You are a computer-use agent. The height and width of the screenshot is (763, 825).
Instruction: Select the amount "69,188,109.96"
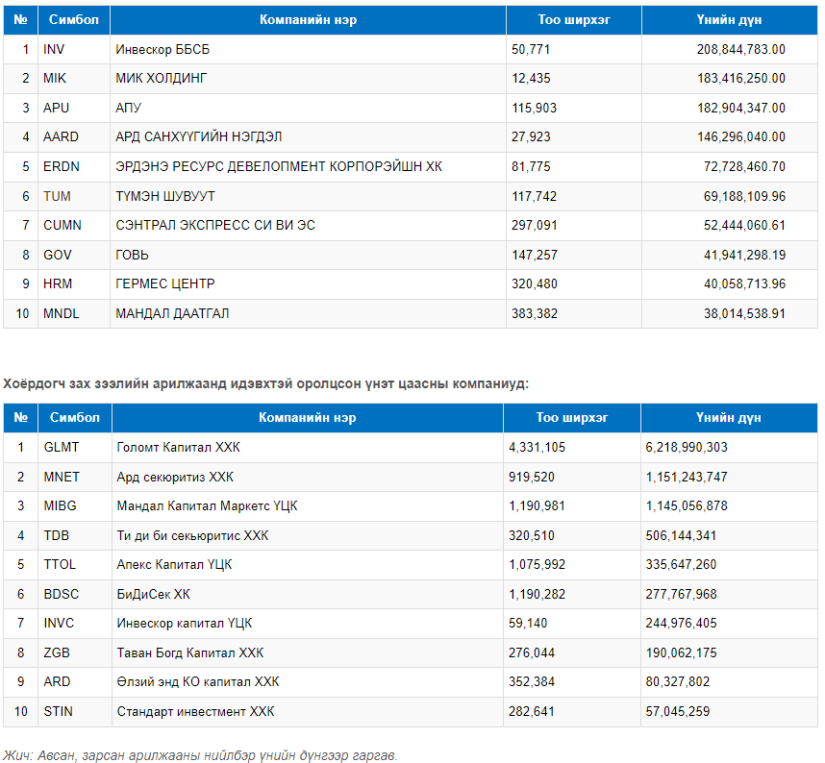pos(744,196)
